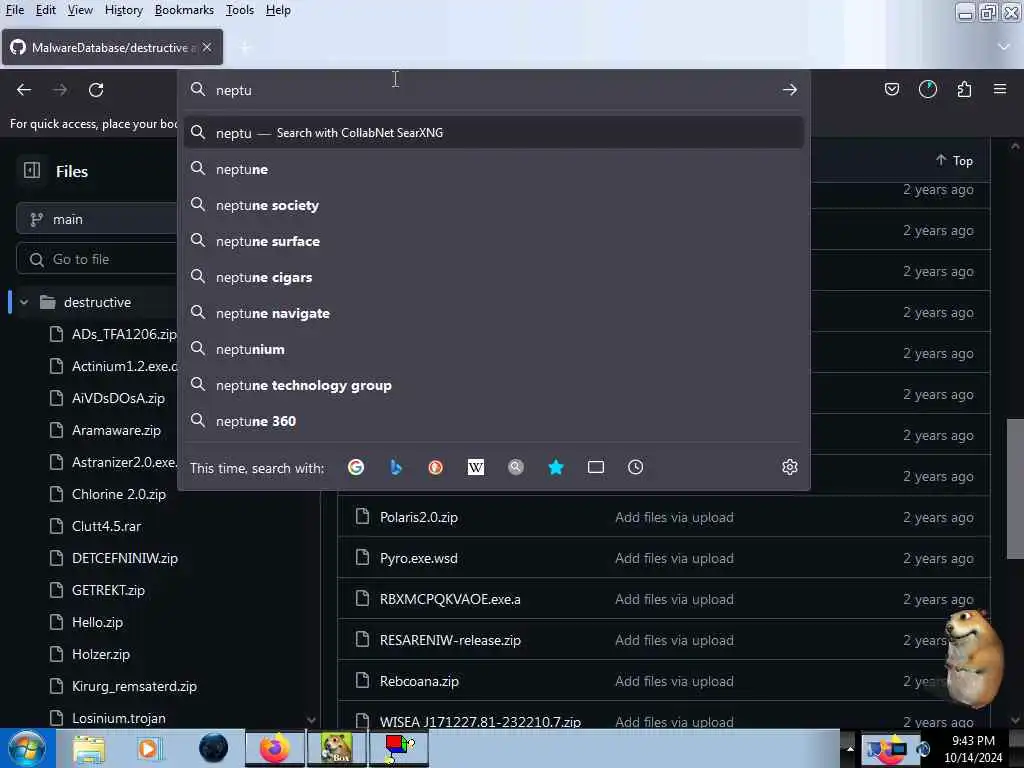This screenshot has width=1024, height=768.
Task: Close the MalwareDatabase tab
Action: point(207,47)
